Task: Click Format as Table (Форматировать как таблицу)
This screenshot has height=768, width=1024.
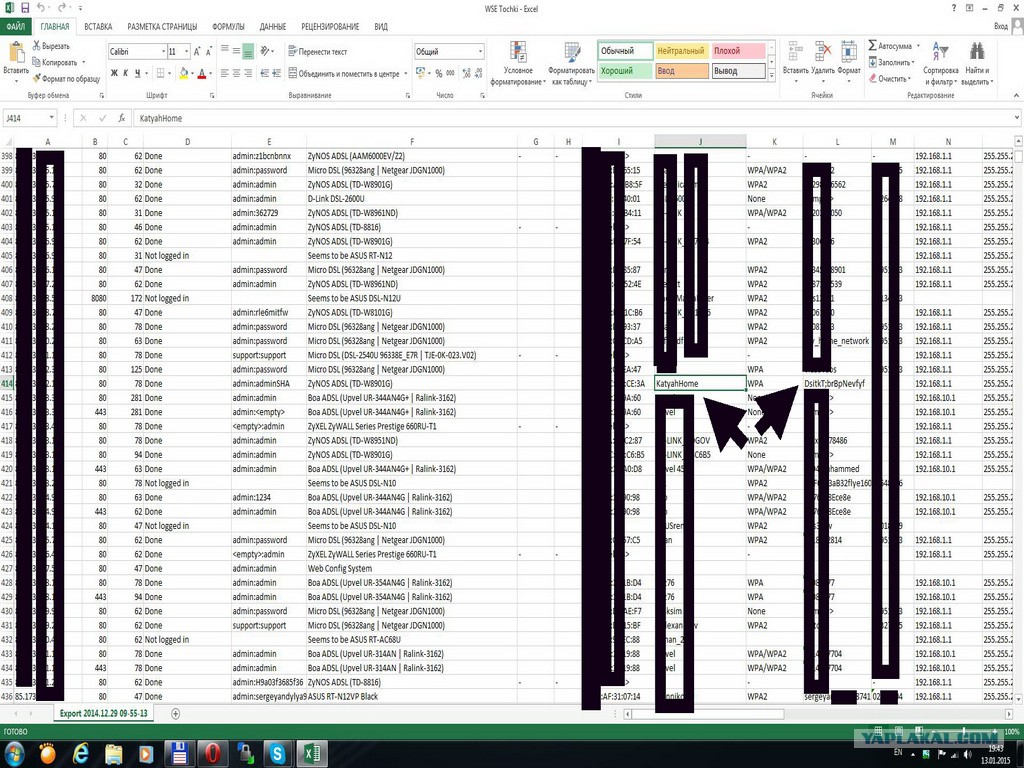Action: [571, 64]
